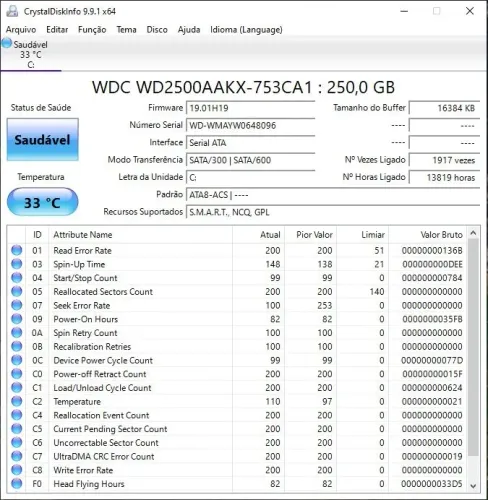Minimize the CrystalDiskInfo window

coord(404,11)
